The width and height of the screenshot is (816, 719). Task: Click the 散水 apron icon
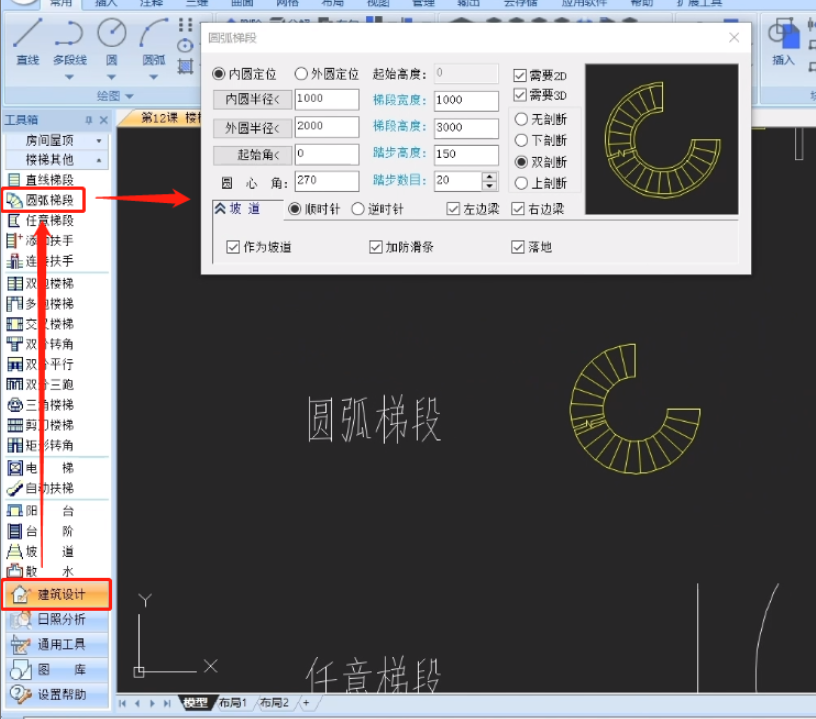tap(15, 571)
